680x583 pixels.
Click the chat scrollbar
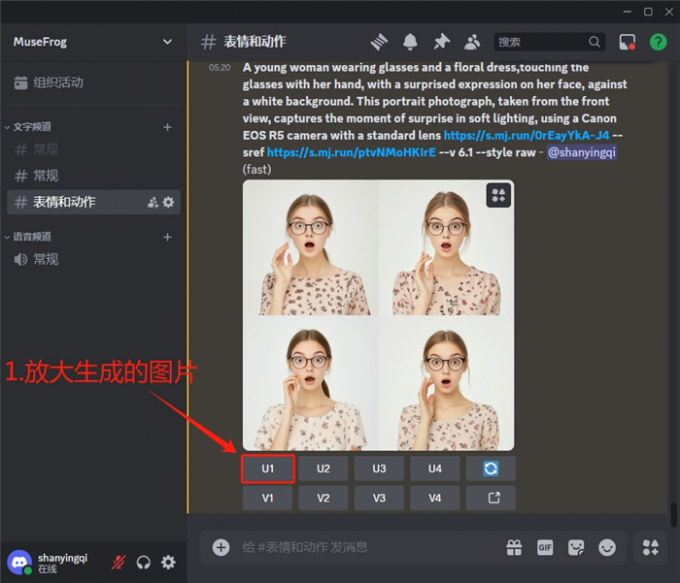pos(673,515)
